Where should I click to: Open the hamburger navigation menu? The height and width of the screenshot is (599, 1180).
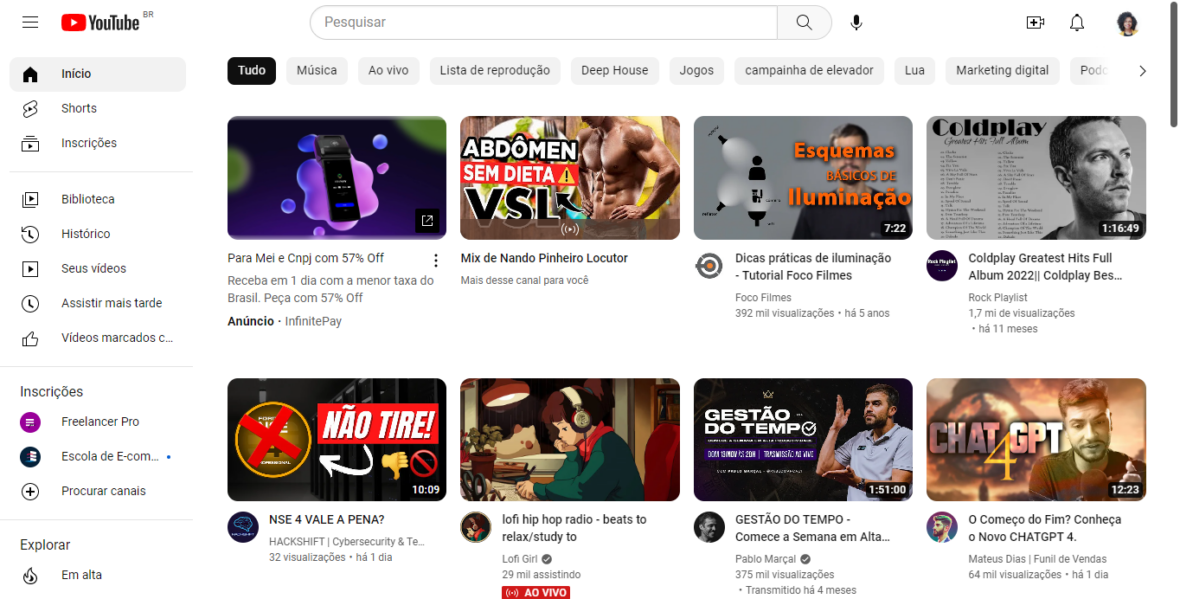[x=30, y=22]
